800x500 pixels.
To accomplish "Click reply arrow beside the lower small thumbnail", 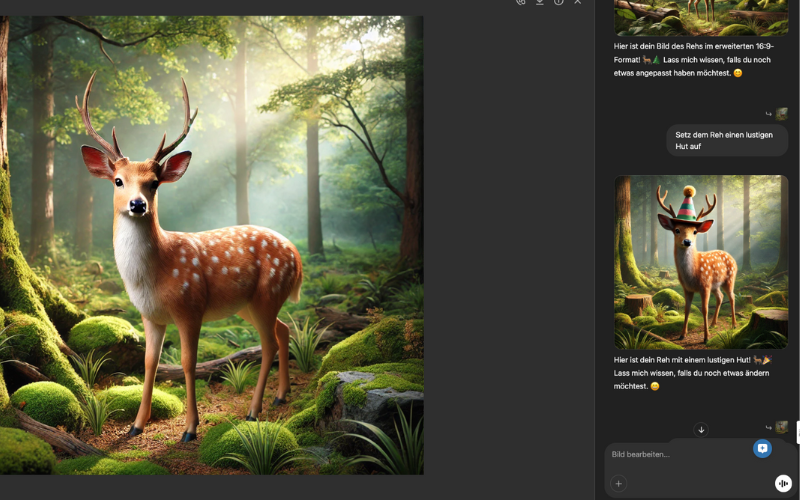I will [769, 428].
